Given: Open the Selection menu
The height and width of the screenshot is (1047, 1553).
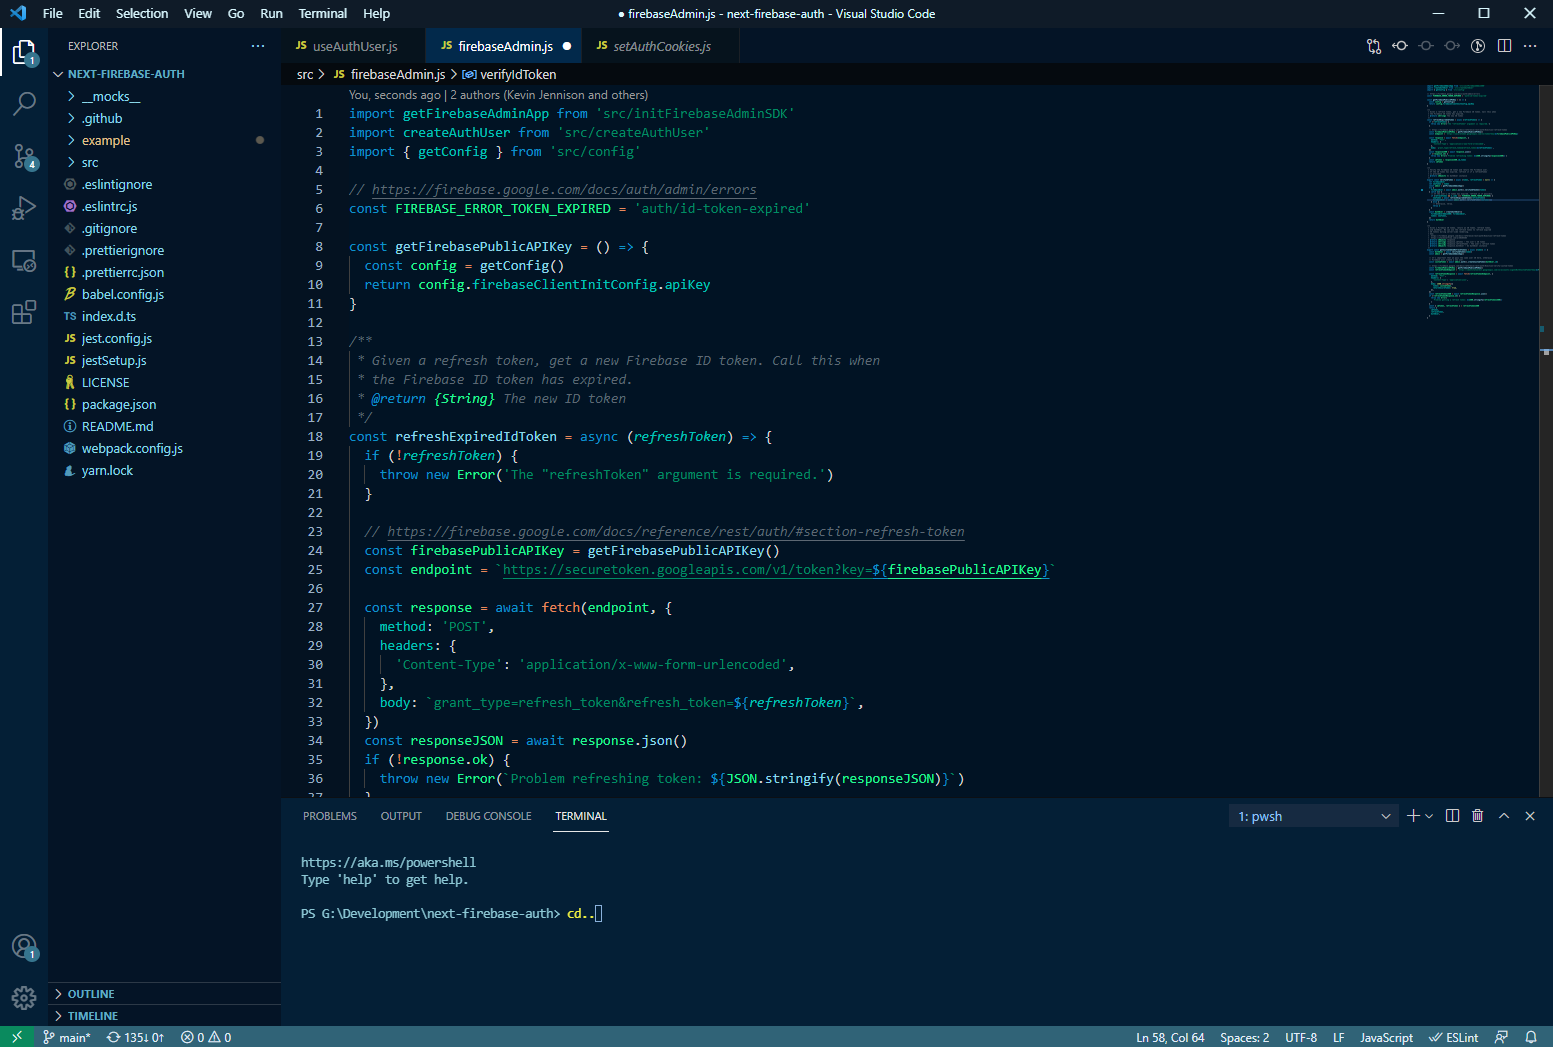Looking at the screenshot, I should tap(142, 13).
